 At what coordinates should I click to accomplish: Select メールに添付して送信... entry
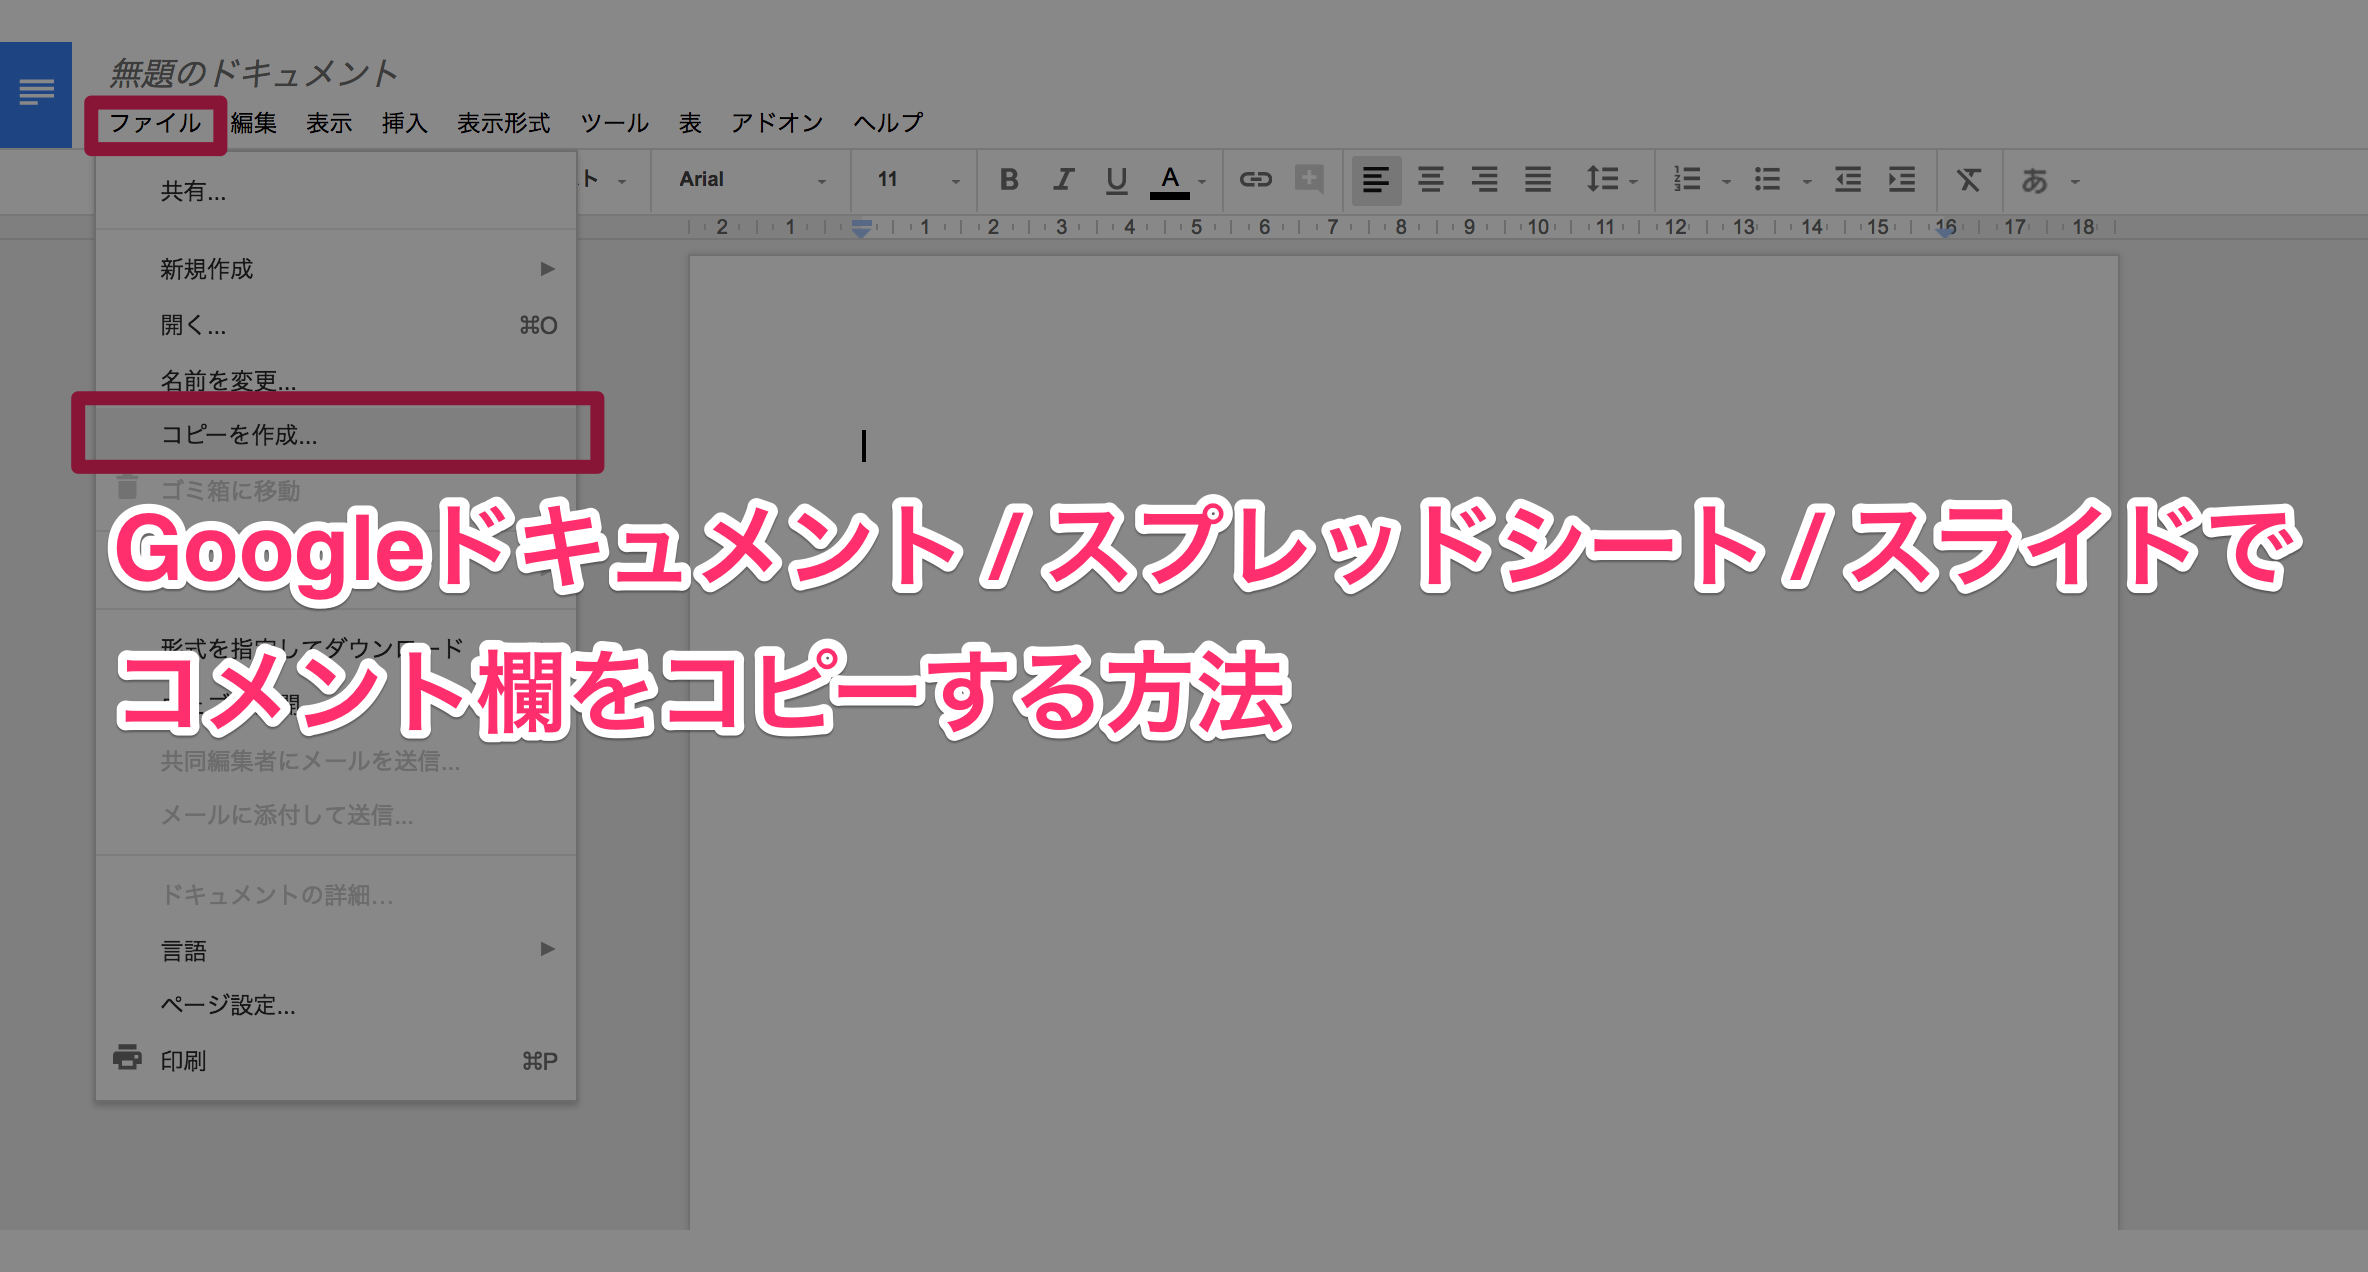click(336, 815)
